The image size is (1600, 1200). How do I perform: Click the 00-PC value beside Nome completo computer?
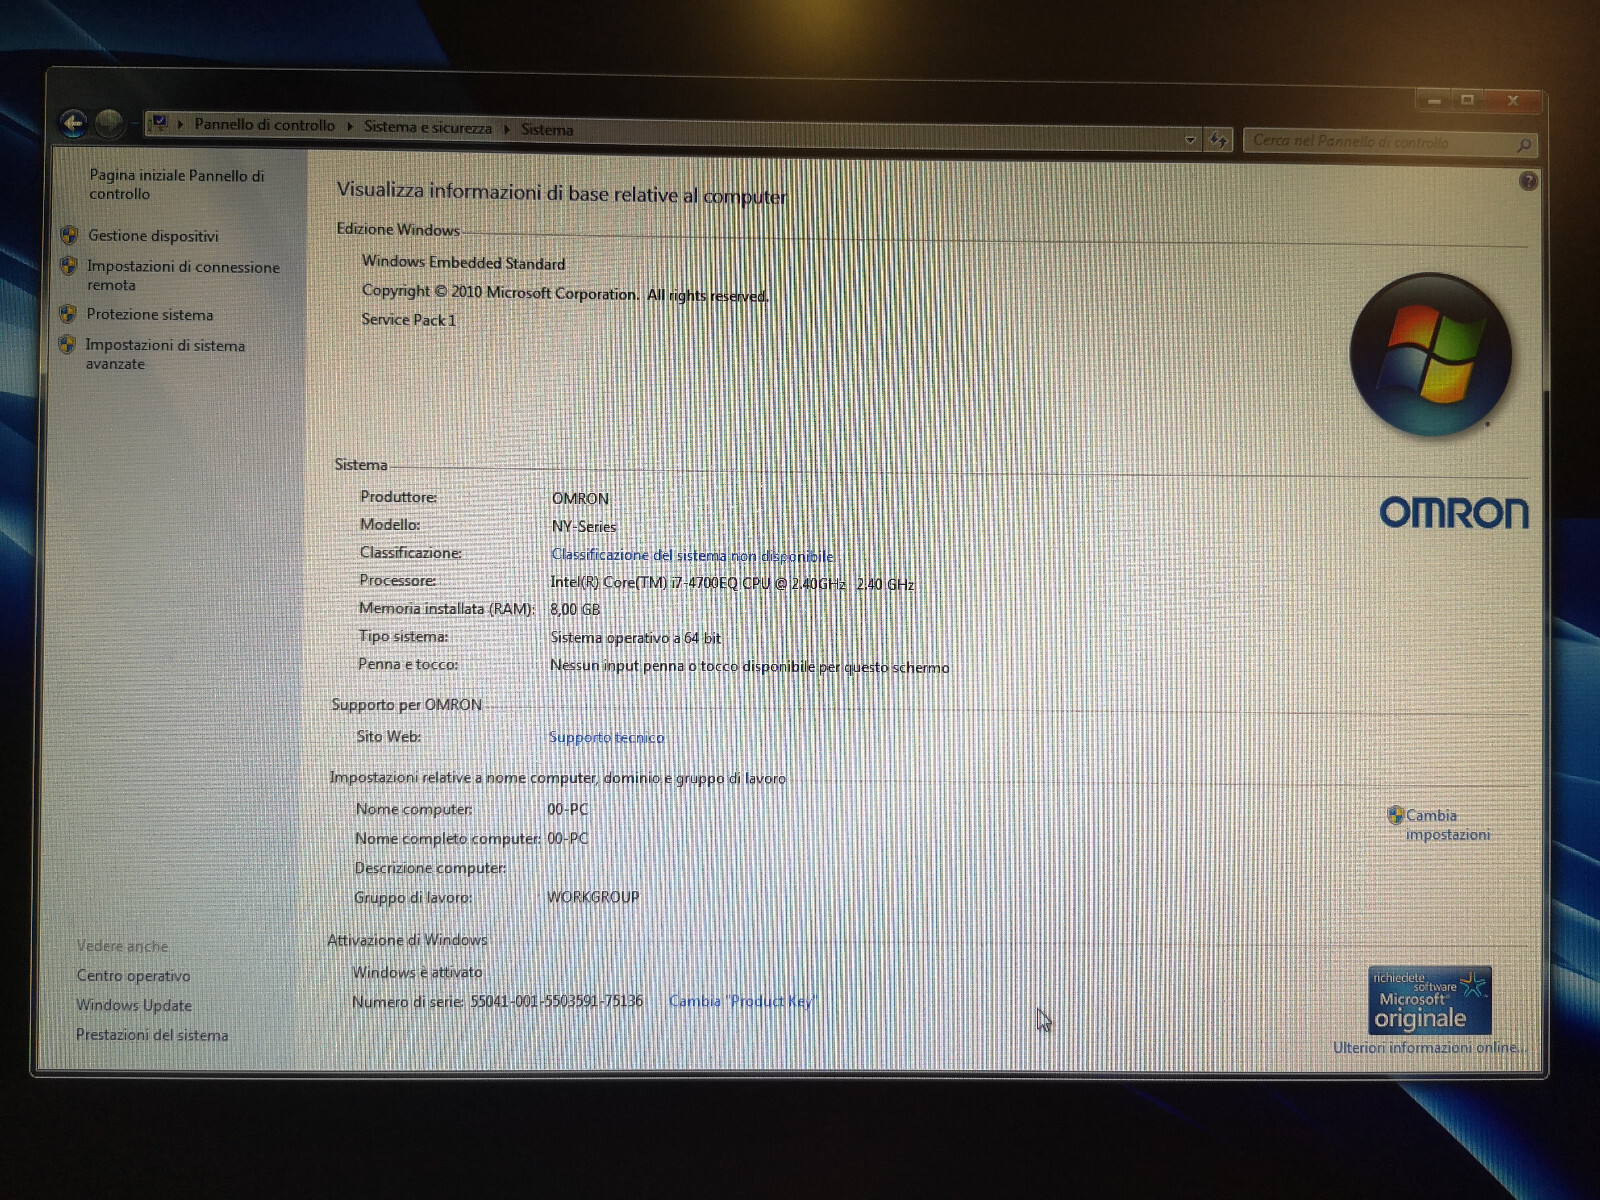[568, 838]
